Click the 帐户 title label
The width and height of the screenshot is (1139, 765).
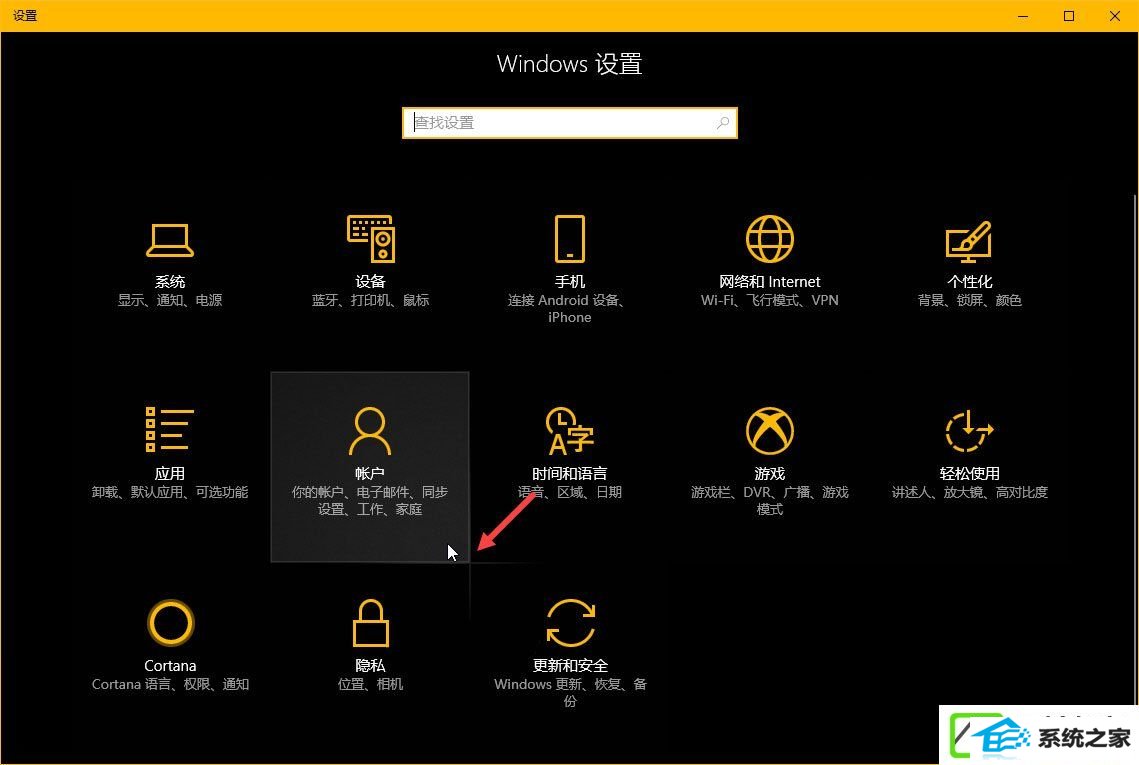pyautogui.click(x=370, y=473)
